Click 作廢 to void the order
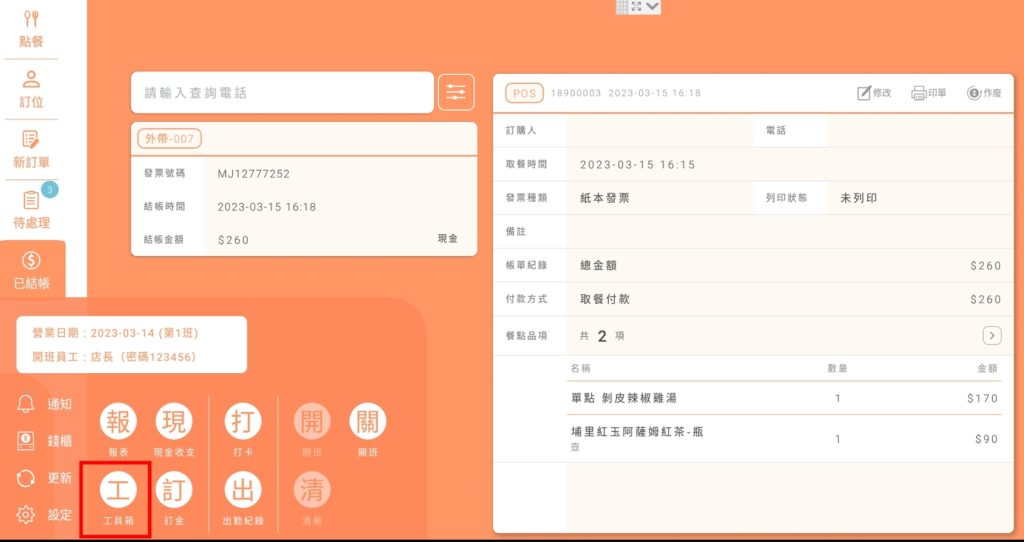This screenshot has width=1024, height=542. pos(984,93)
